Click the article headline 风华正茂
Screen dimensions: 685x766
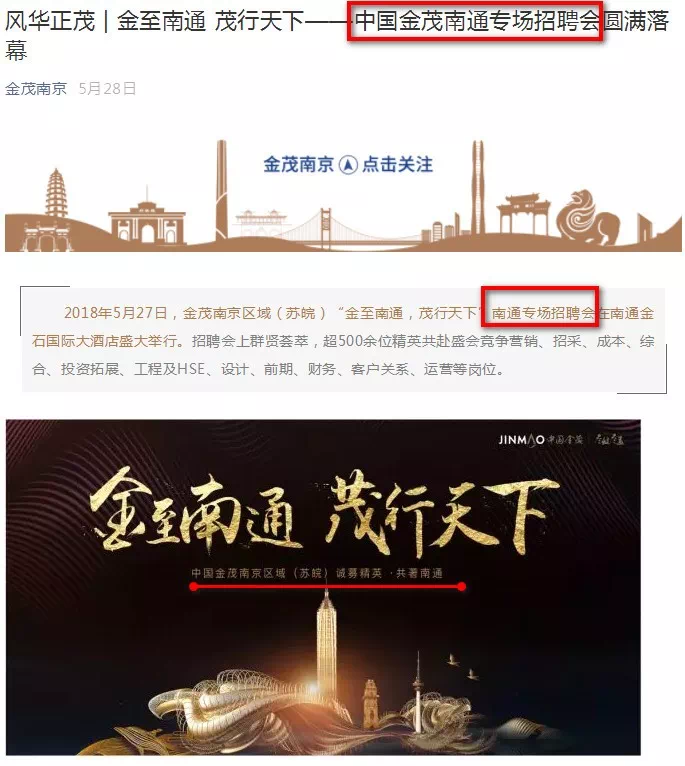tap(50, 21)
